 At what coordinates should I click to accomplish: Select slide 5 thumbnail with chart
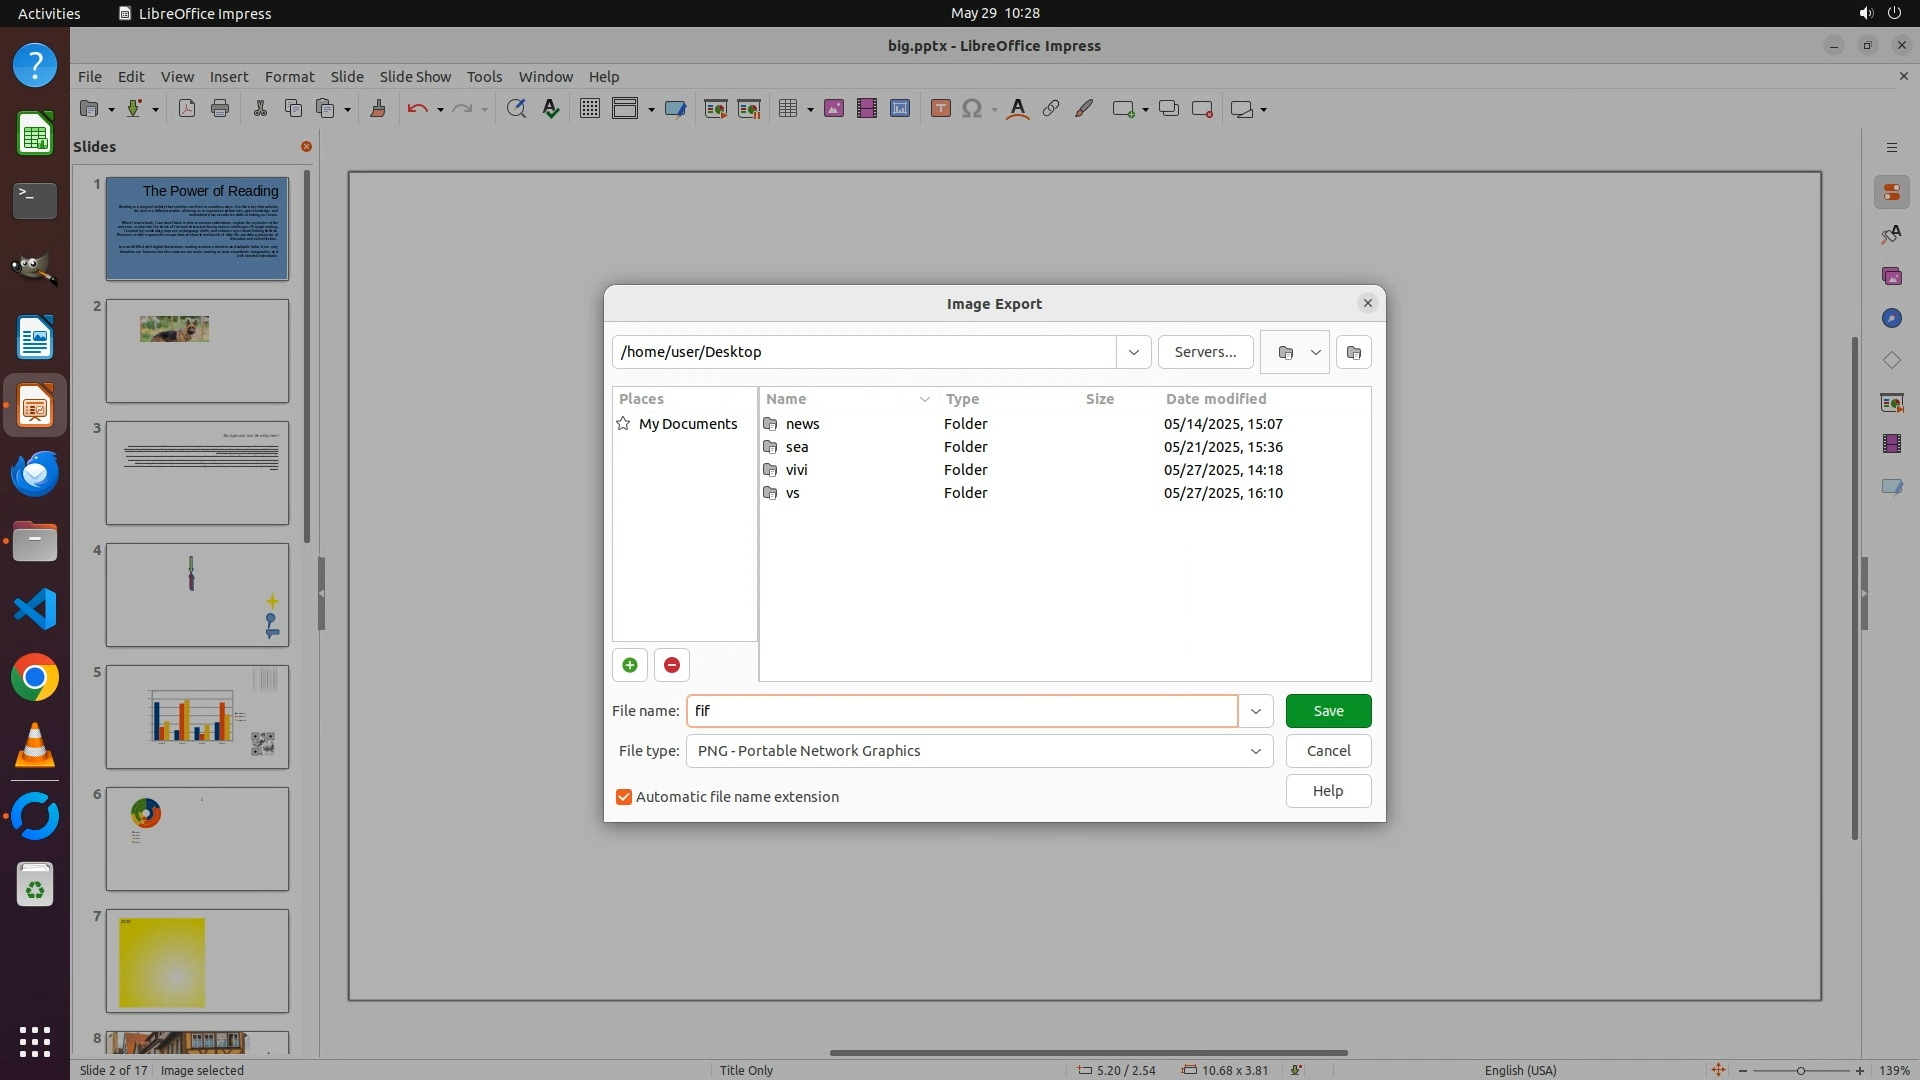pos(197,717)
